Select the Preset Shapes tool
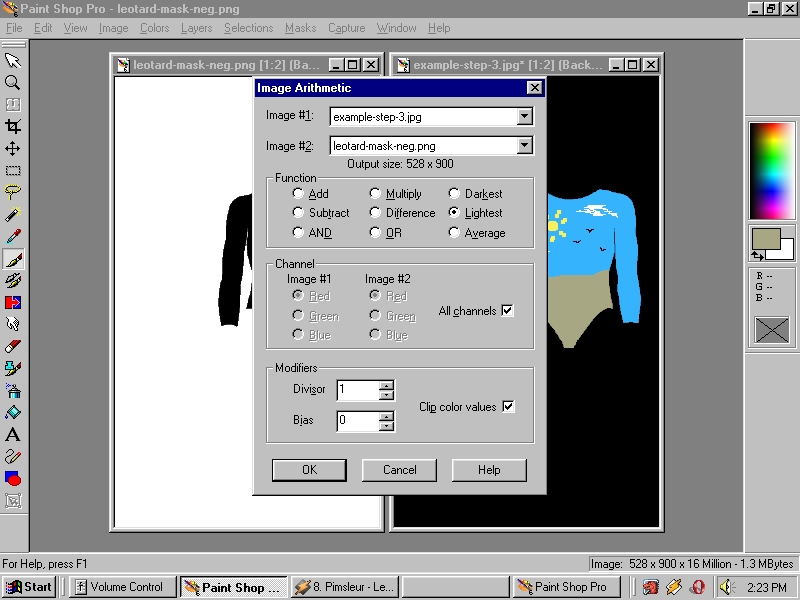The height and width of the screenshot is (600, 800). [13, 479]
